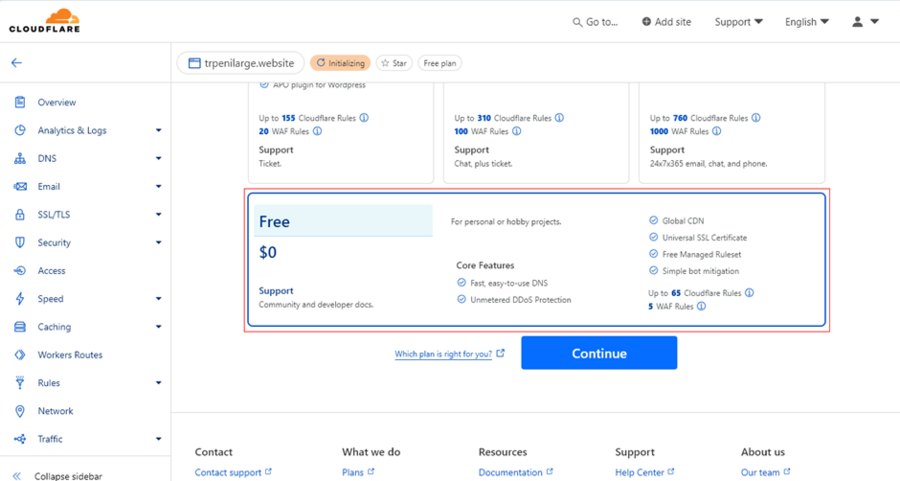Open the Support menu in header
The height and width of the screenshot is (481, 900).
click(739, 22)
